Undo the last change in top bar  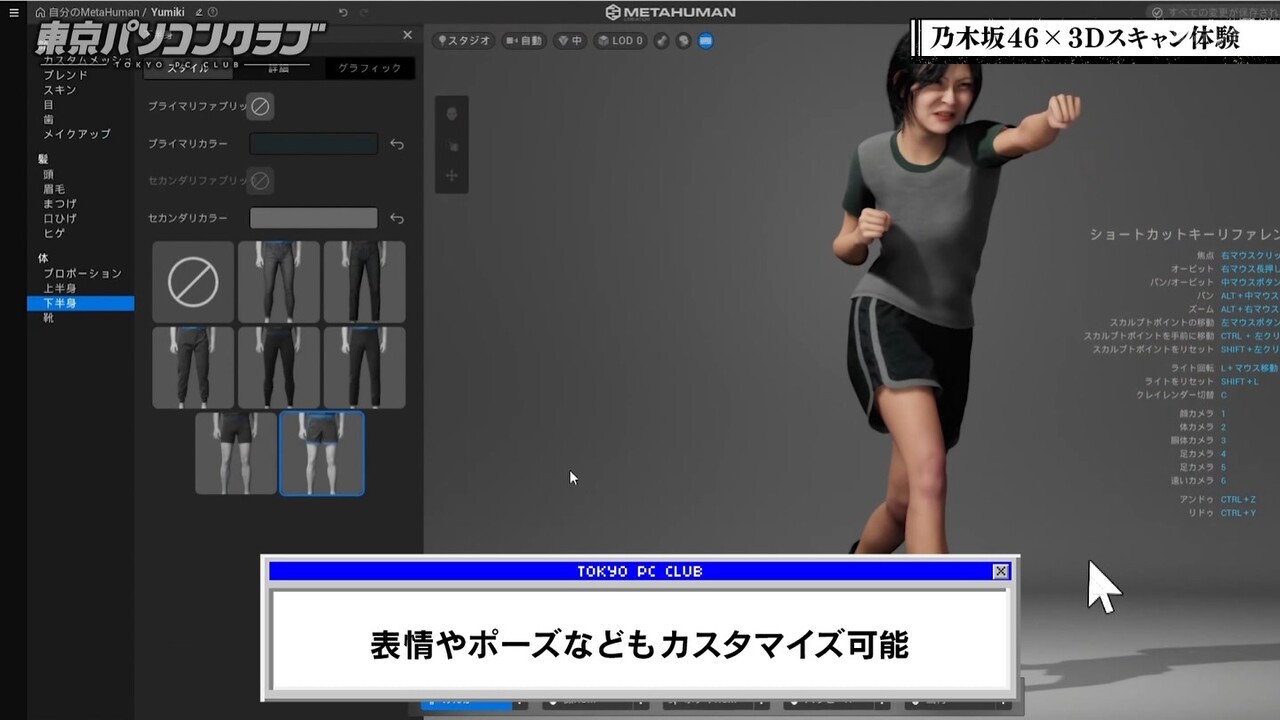pyautogui.click(x=343, y=12)
